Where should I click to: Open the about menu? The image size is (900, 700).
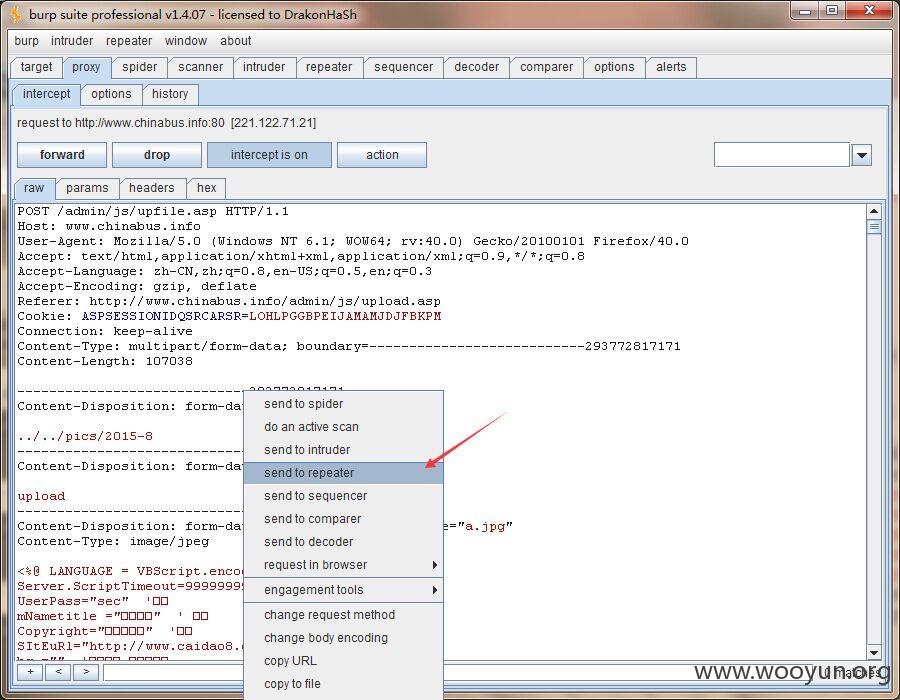click(235, 41)
